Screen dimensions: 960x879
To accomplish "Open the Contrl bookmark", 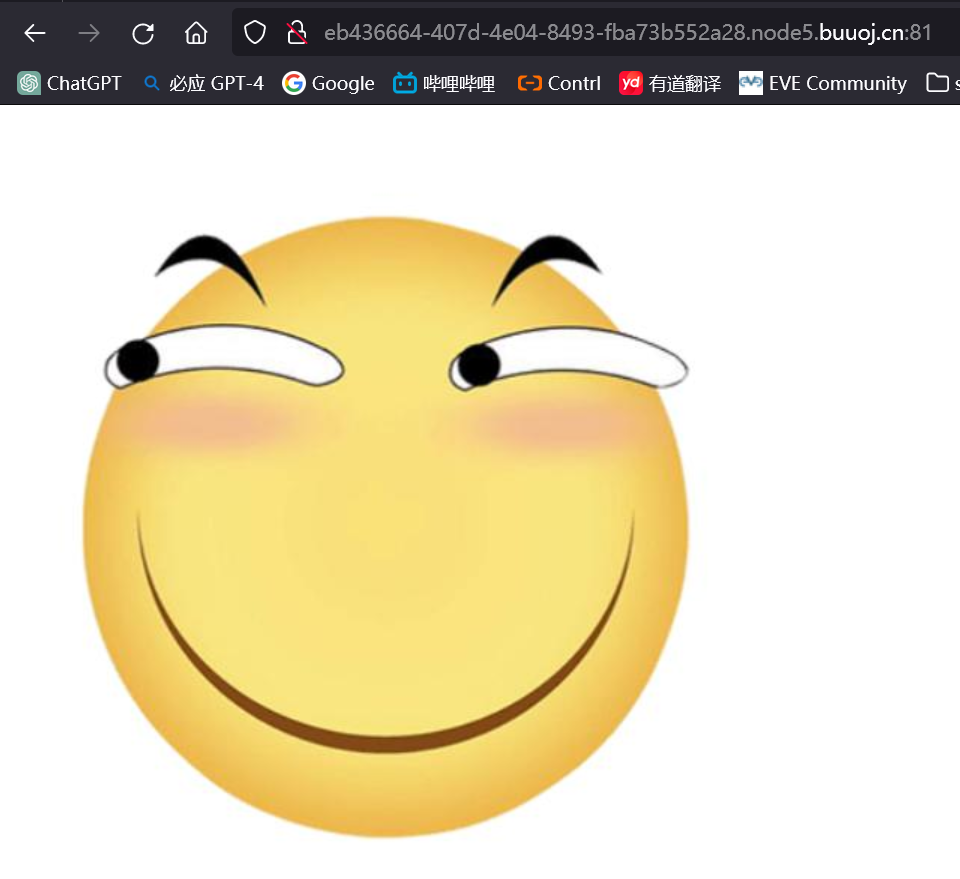I will pos(559,83).
